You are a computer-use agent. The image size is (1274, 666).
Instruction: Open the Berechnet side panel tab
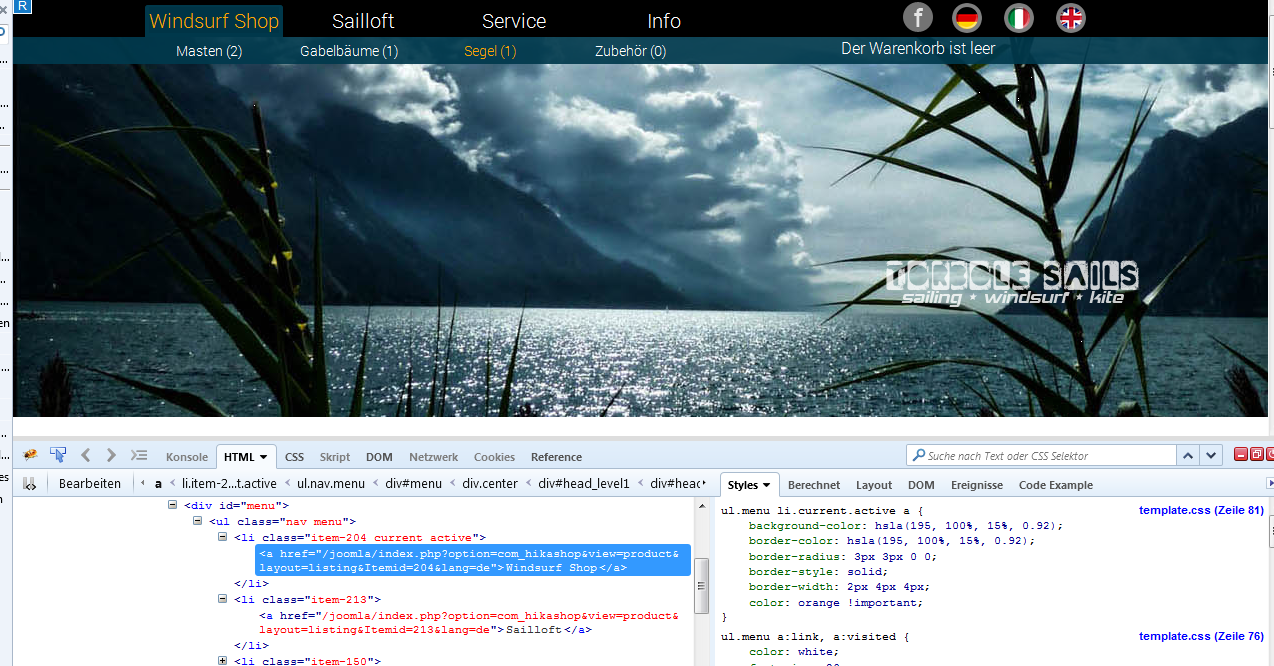coord(813,485)
